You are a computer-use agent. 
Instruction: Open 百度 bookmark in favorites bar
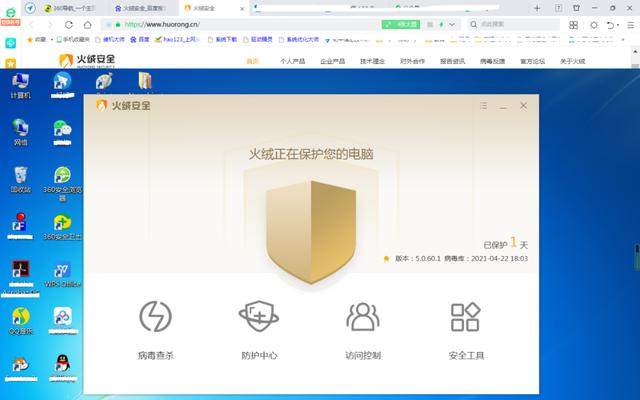point(140,40)
